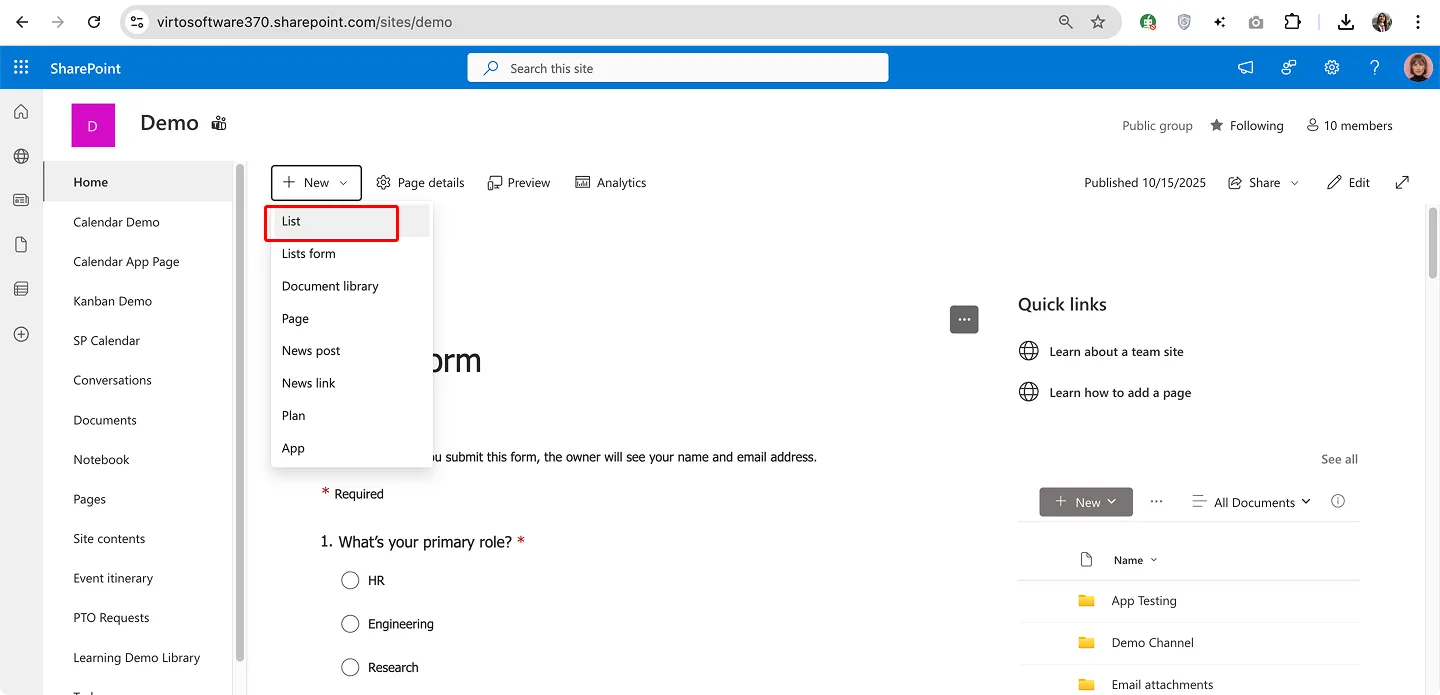Open the My sites globe icon
The image size is (1440, 695).
[20, 155]
